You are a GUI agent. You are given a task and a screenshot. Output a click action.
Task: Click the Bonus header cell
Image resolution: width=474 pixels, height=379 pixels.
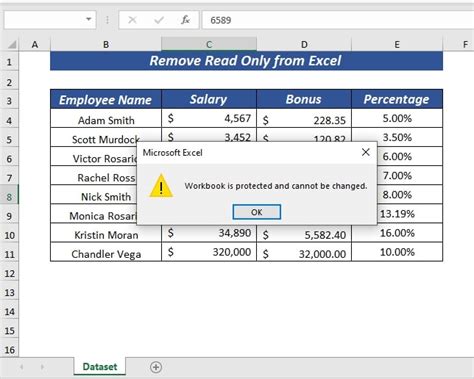click(304, 99)
